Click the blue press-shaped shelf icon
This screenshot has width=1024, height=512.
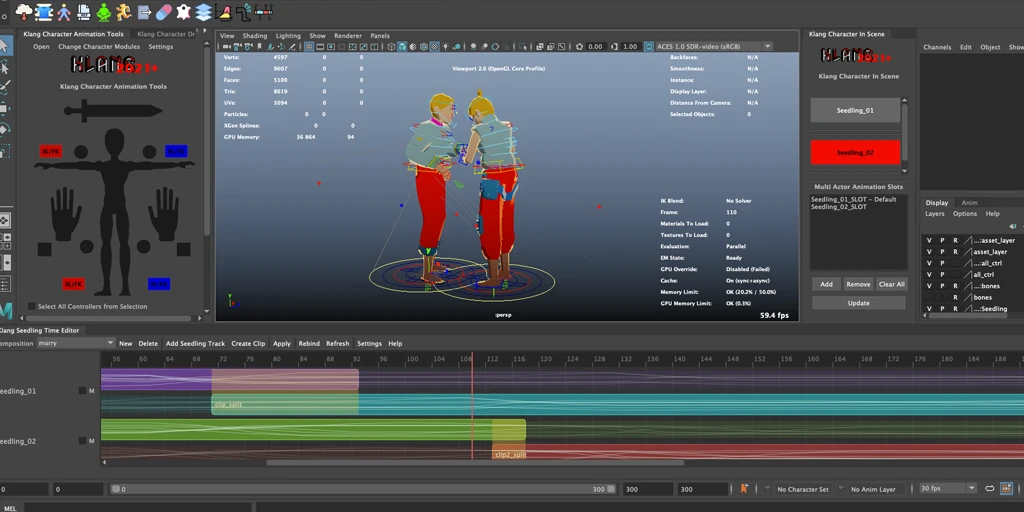tap(44, 11)
